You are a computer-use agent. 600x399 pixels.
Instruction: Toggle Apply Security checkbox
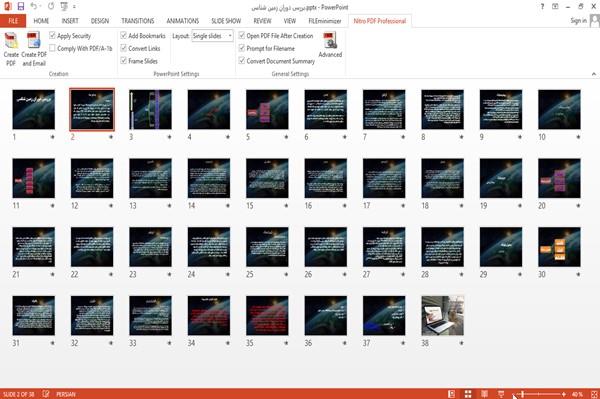coord(52,36)
